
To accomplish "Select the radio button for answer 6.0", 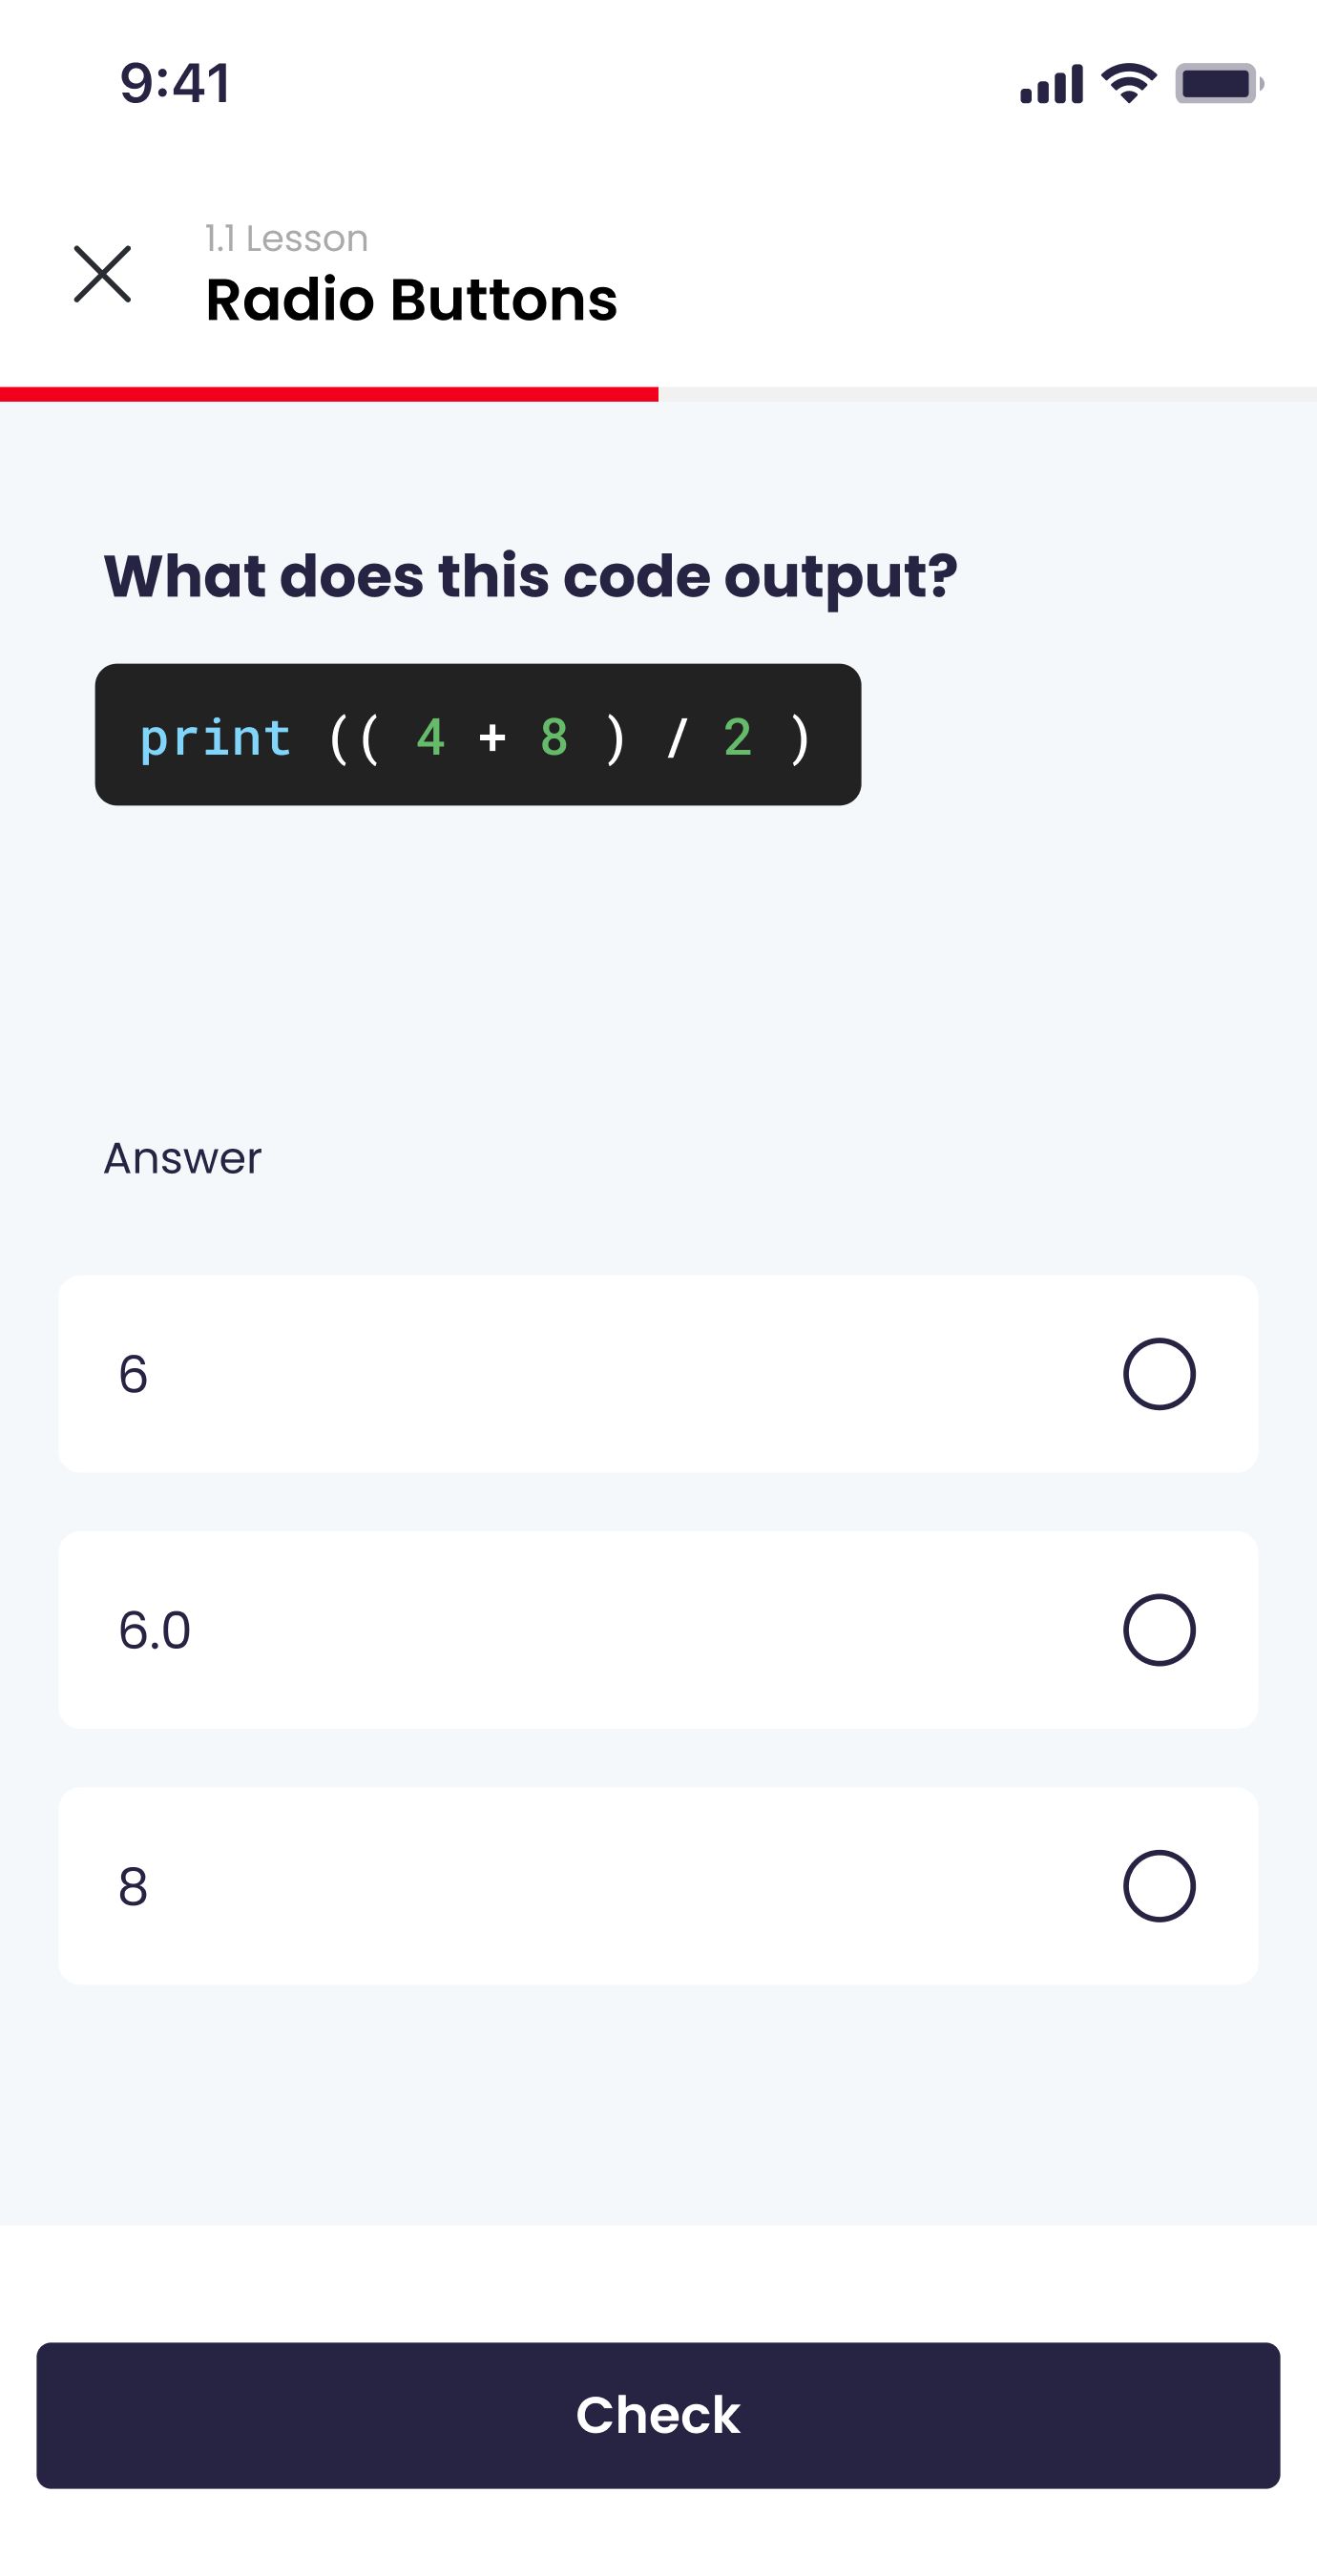I will click(x=1159, y=1630).
